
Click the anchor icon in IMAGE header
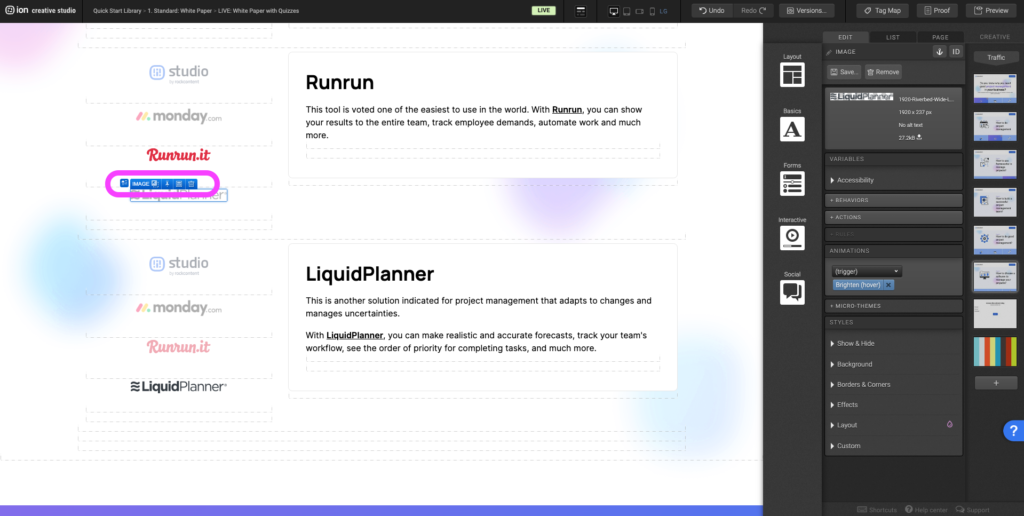(939, 51)
